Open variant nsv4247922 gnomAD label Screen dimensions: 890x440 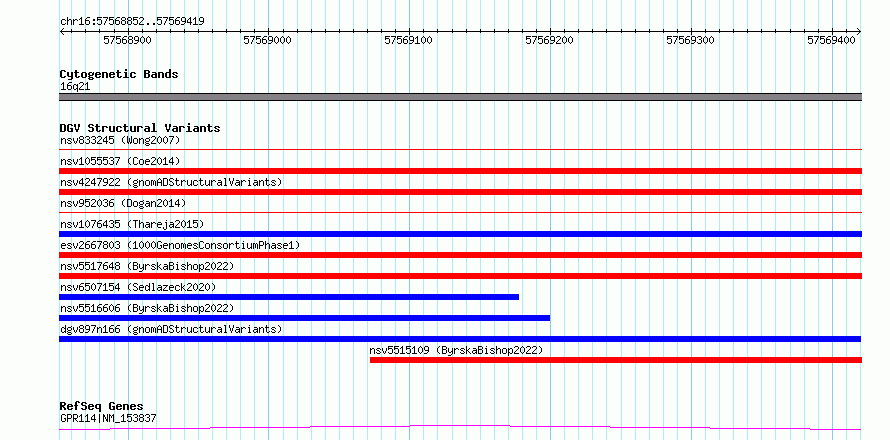tap(171, 182)
